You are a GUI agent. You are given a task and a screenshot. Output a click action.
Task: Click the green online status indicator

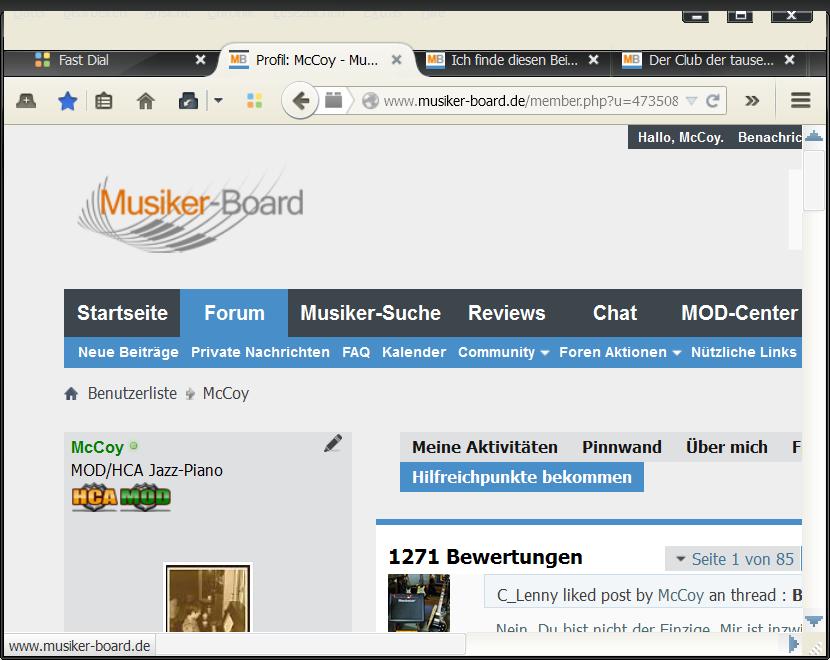pyautogui.click(x=133, y=446)
